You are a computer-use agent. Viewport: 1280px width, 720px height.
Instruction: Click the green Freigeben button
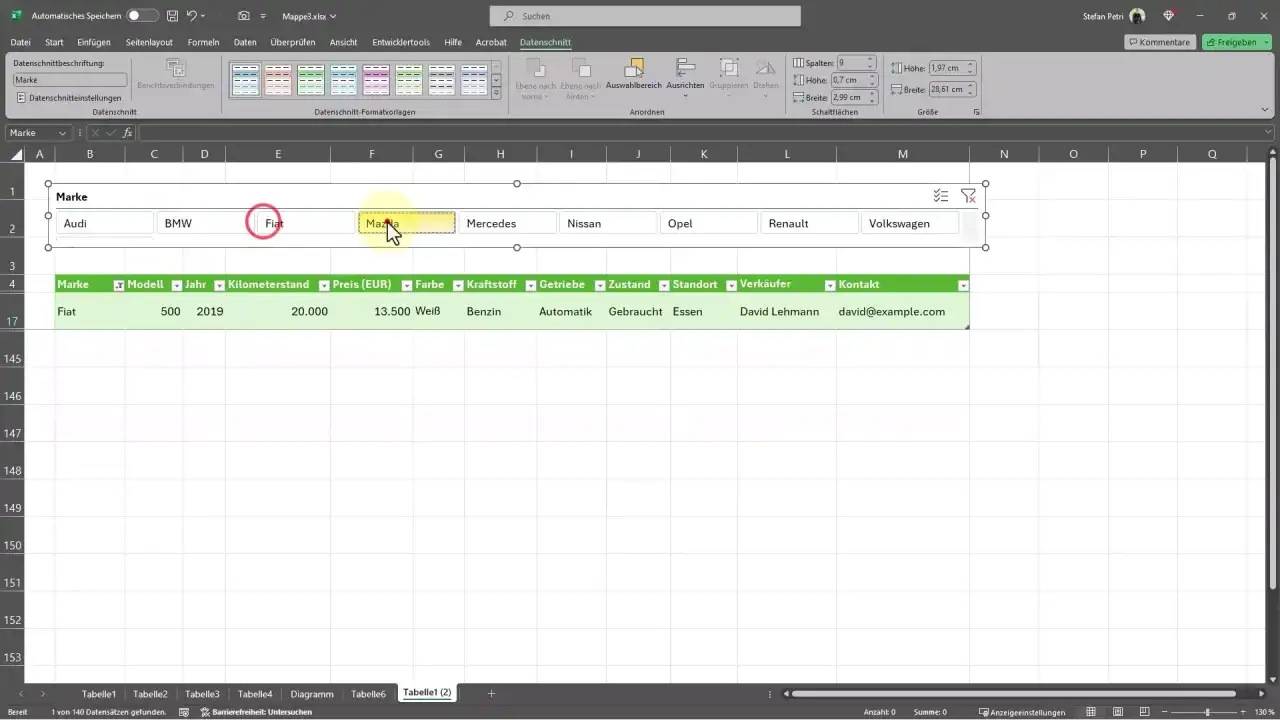(1237, 43)
